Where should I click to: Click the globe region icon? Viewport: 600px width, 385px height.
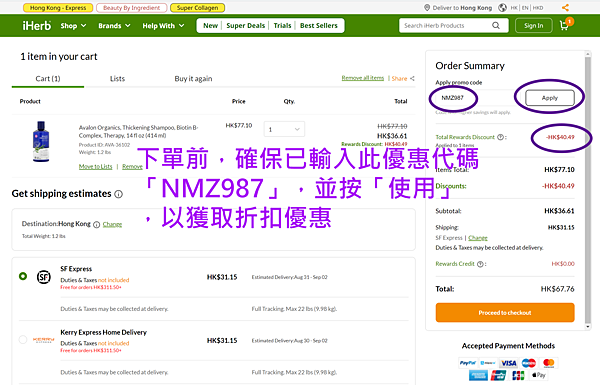(502, 8)
